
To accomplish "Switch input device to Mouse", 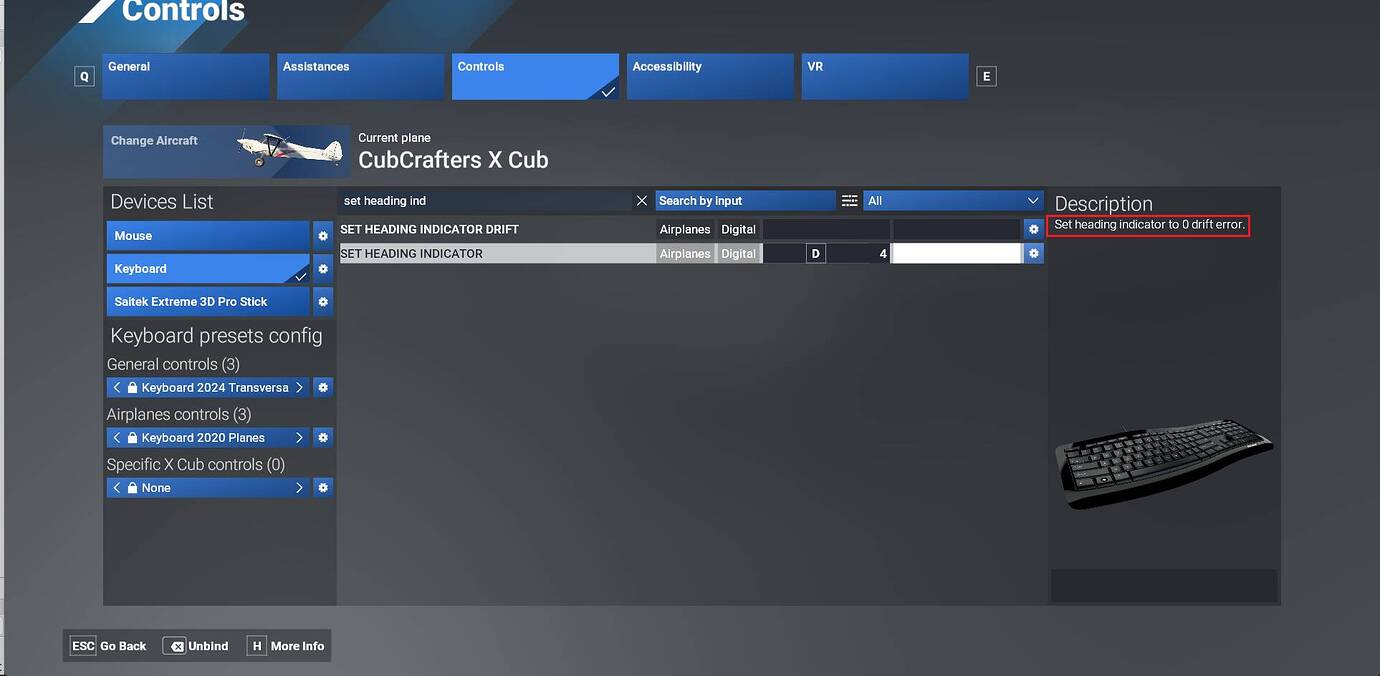I will coord(200,235).
